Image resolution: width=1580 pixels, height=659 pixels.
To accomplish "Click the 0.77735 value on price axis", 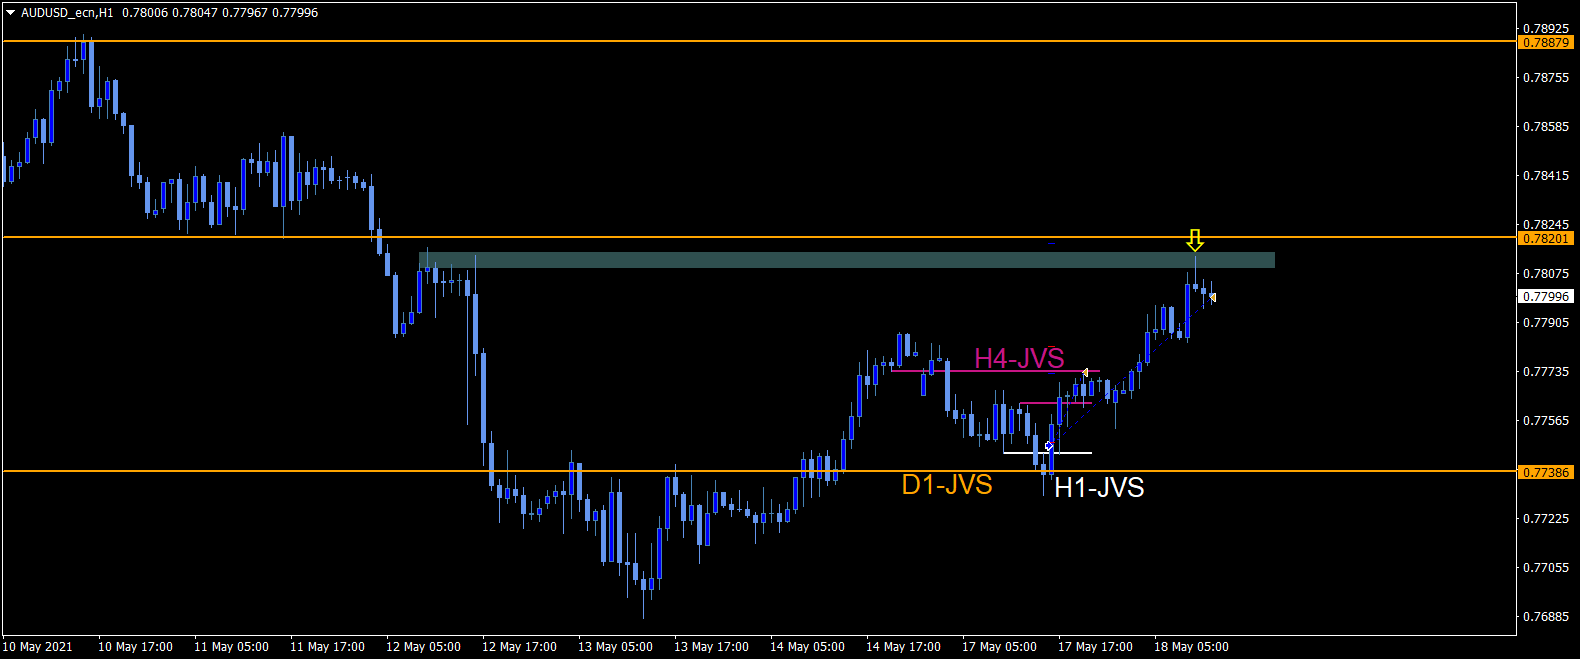I will (1546, 372).
